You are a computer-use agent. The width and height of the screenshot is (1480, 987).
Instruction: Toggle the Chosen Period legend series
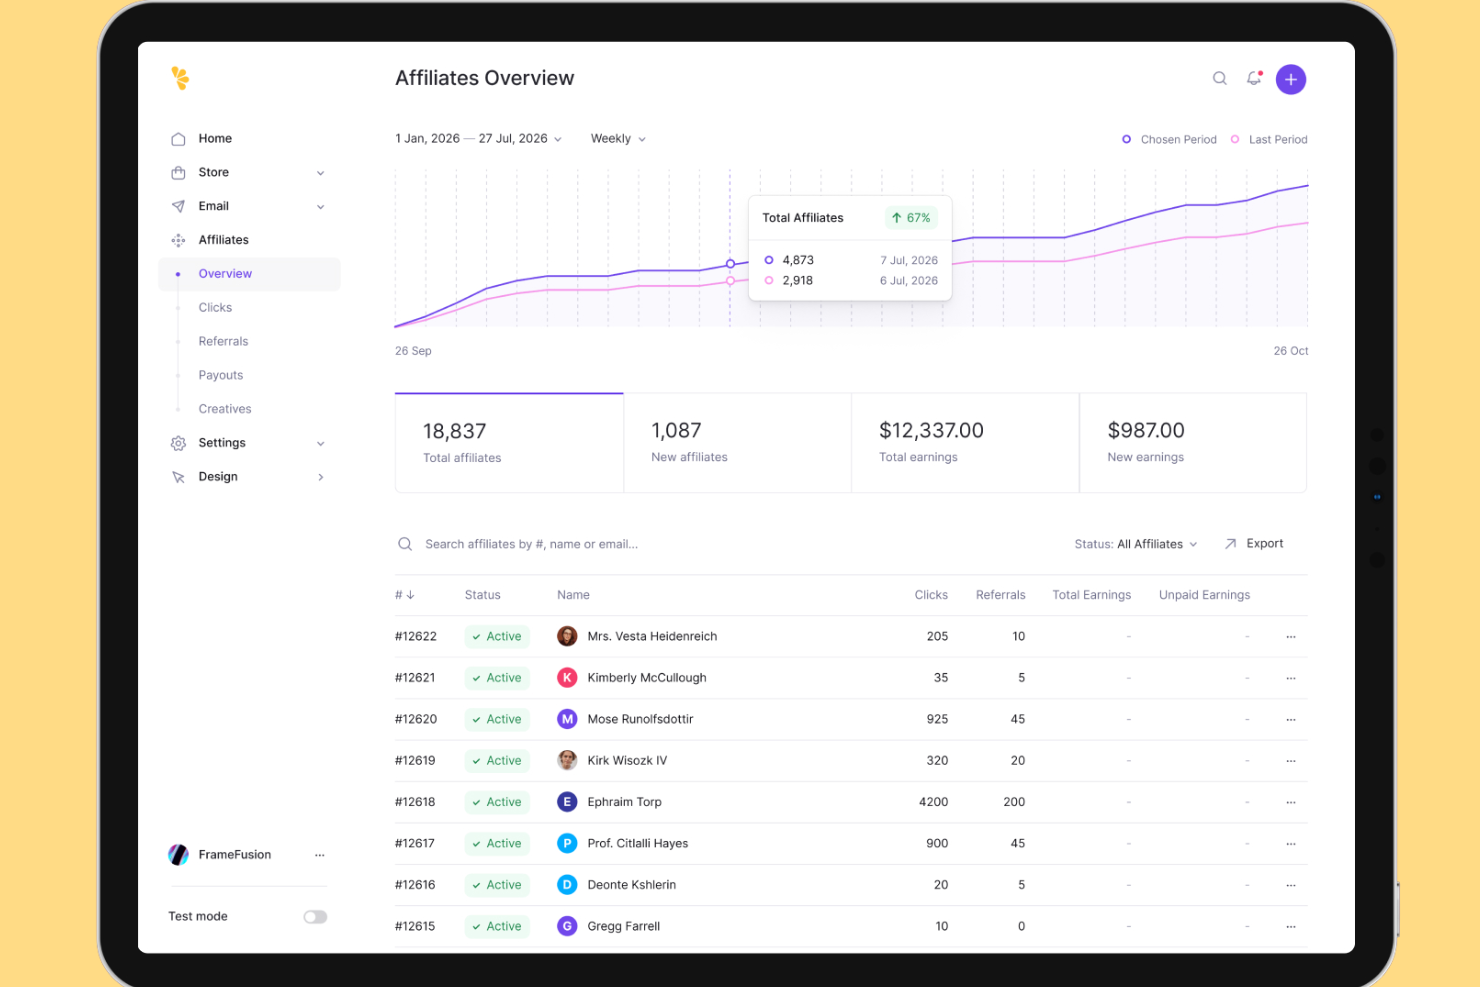tap(1169, 140)
